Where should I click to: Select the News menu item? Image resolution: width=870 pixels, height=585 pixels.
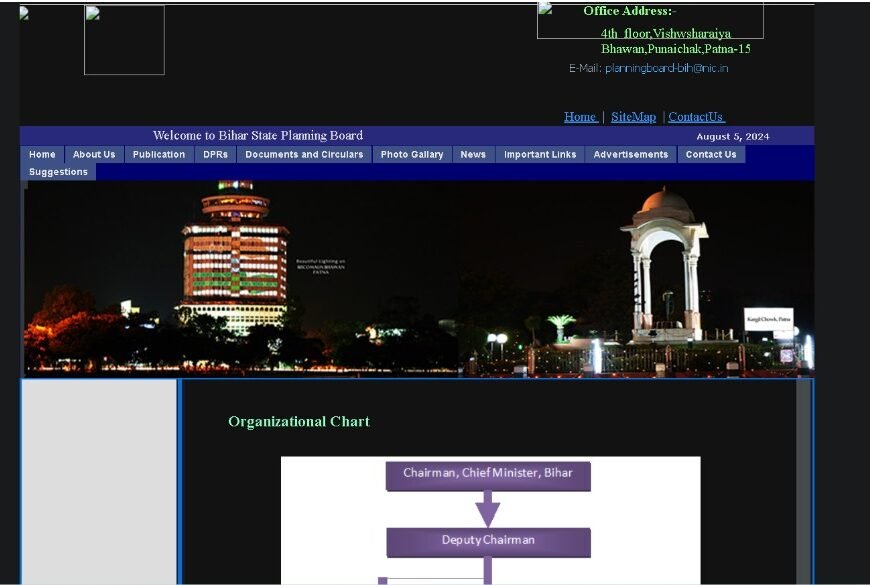[473, 154]
